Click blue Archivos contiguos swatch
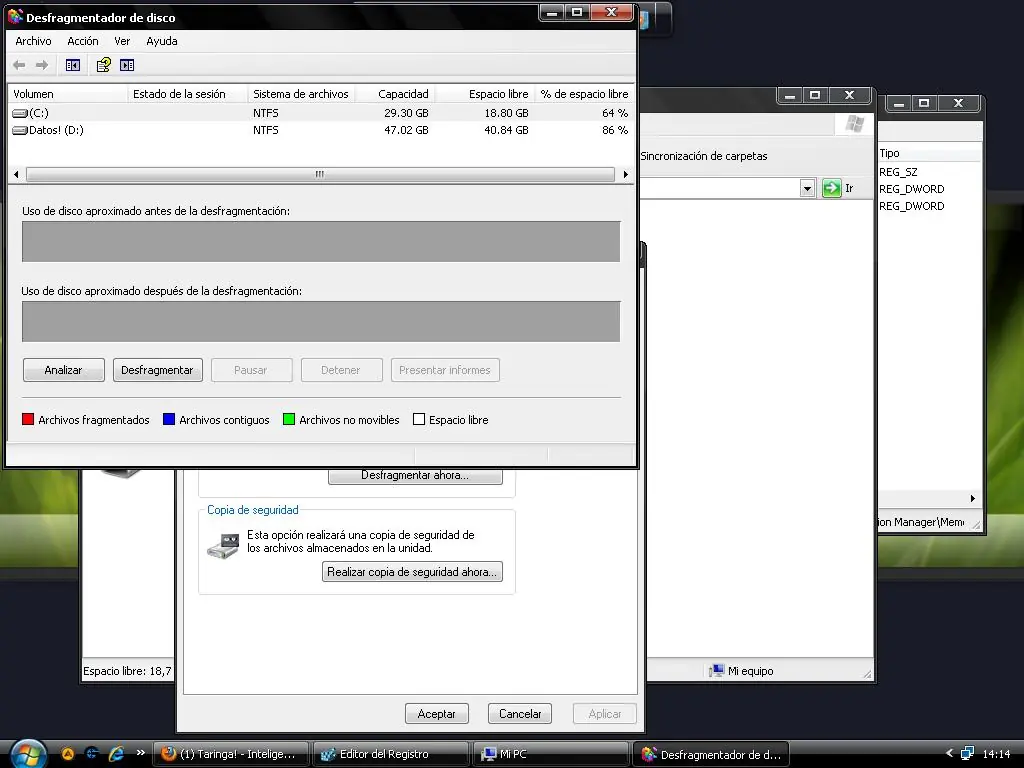Viewport: 1024px width, 768px height. pyautogui.click(x=169, y=419)
